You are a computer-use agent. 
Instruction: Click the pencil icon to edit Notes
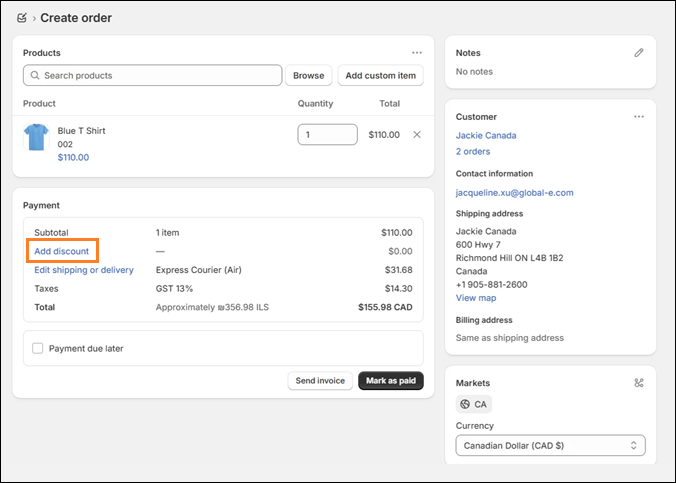(638, 53)
